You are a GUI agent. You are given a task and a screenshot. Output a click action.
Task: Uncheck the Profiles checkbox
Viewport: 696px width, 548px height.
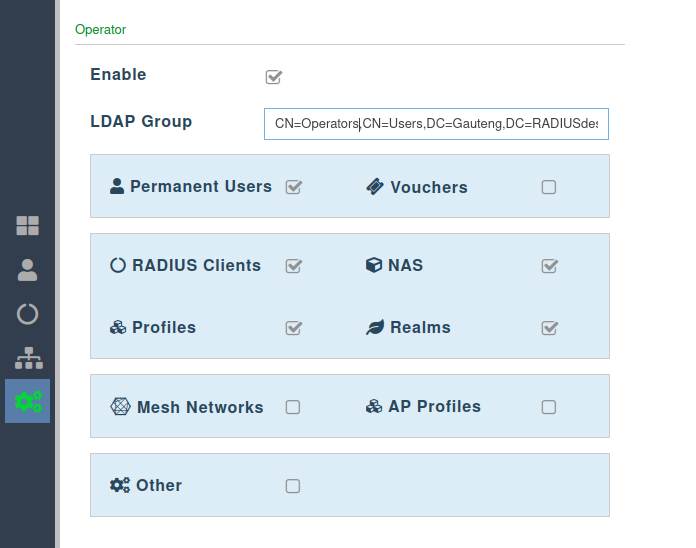293,328
